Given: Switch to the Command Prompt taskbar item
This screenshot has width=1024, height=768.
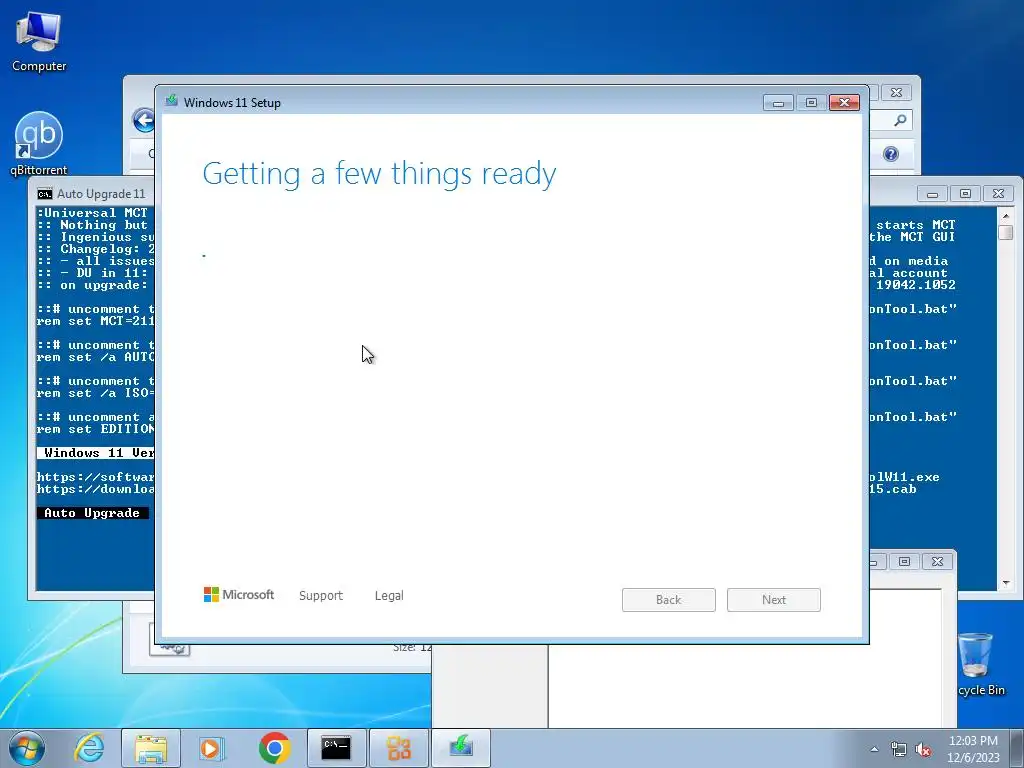Looking at the screenshot, I should click(336, 748).
